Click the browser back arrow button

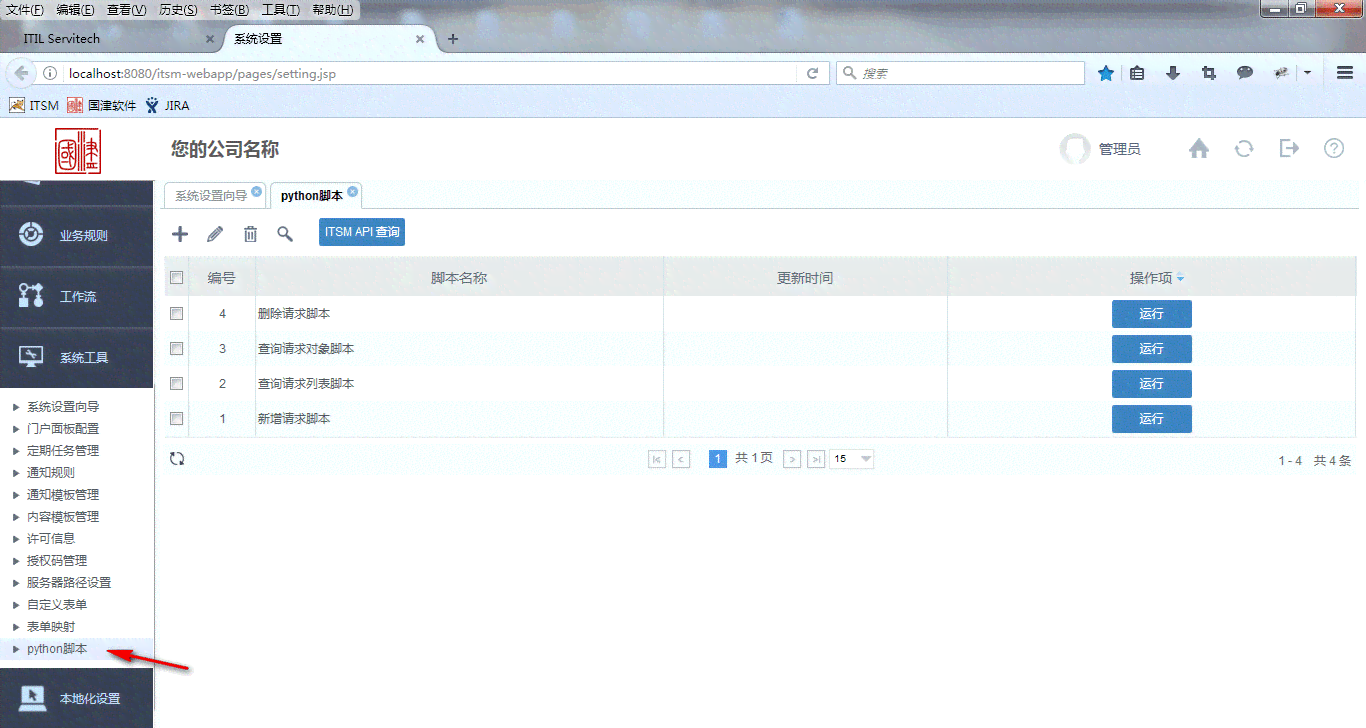click(x=21, y=73)
